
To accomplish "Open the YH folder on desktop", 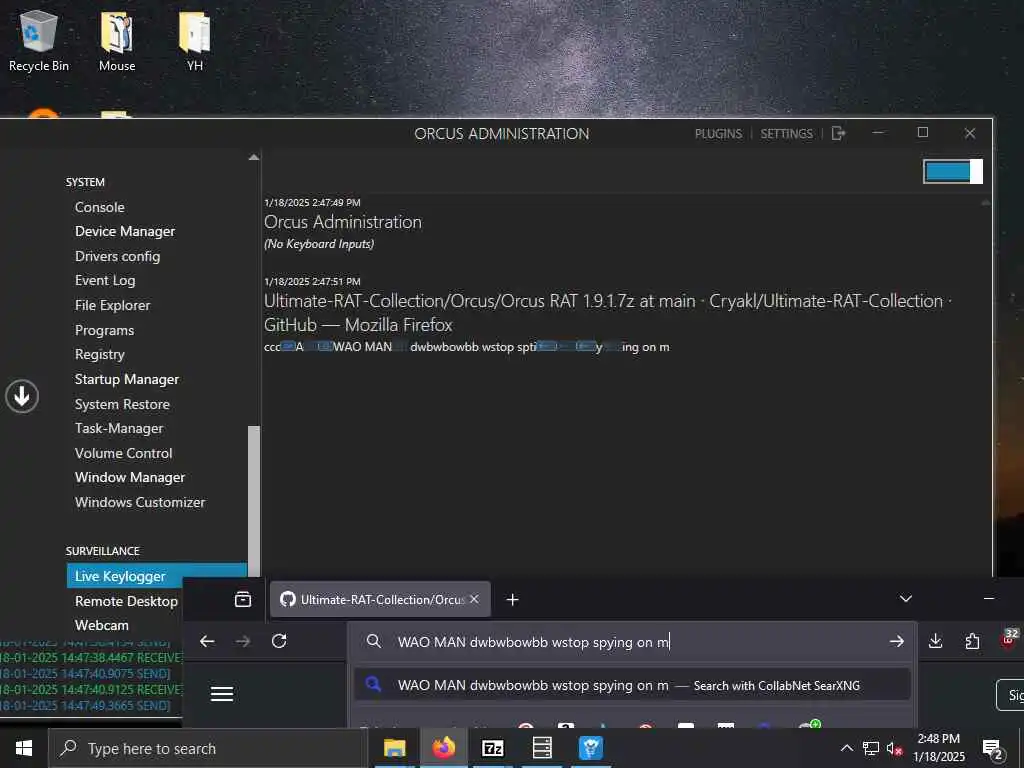I will pos(195,40).
